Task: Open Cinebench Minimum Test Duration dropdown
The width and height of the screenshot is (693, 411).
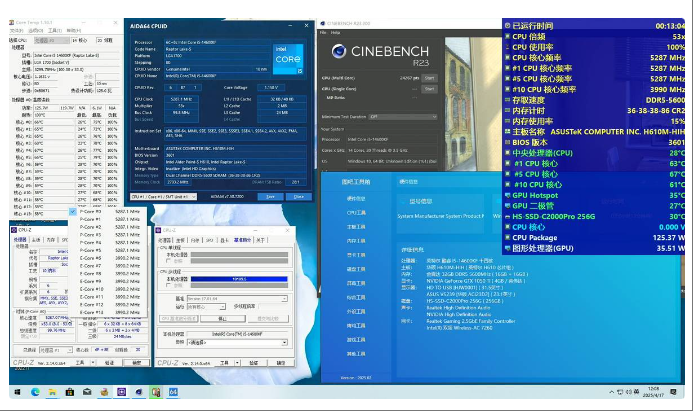Action: (403, 117)
